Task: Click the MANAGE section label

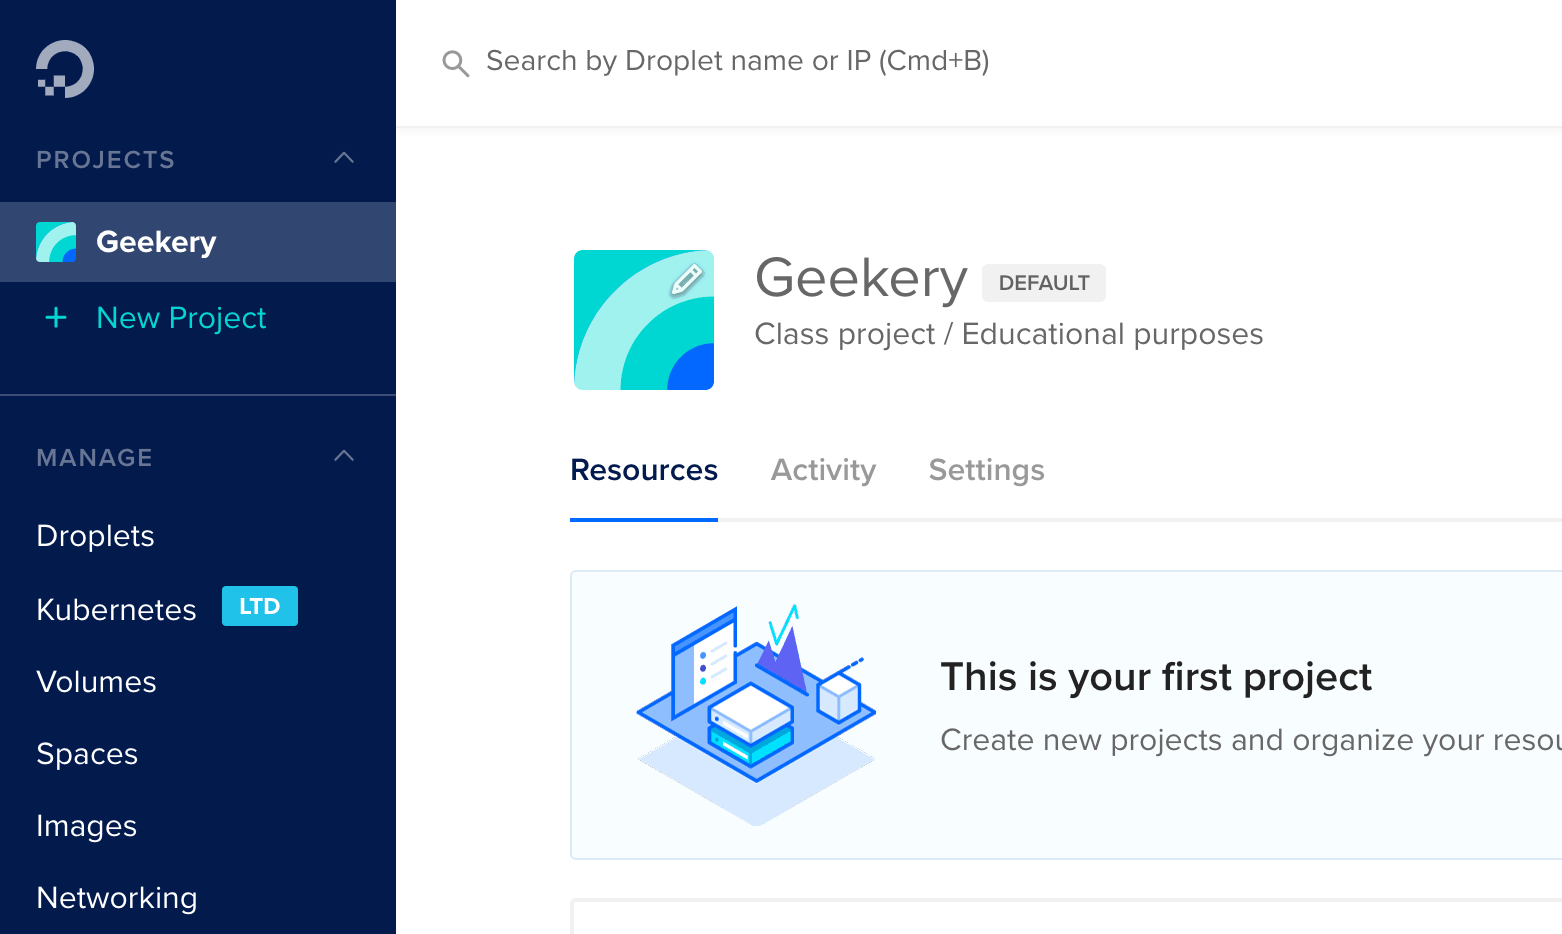Action: click(x=95, y=458)
